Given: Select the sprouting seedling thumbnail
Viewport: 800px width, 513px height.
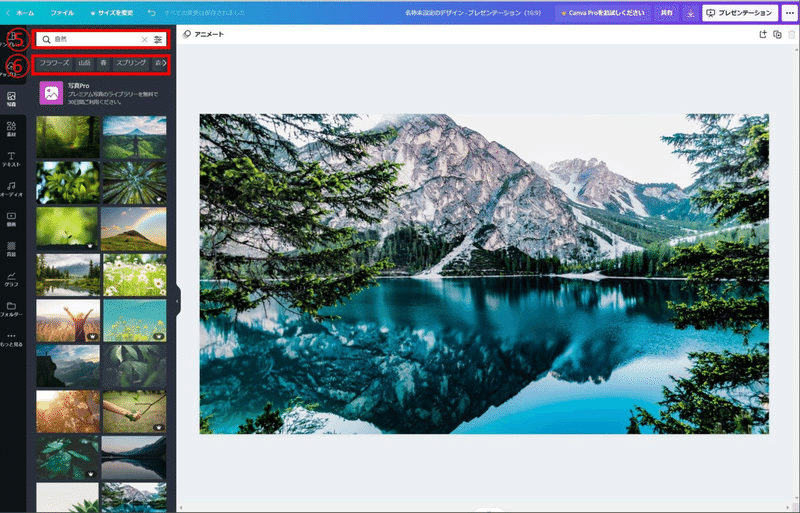Looking at the screenshot, I should tap(67, 229).
